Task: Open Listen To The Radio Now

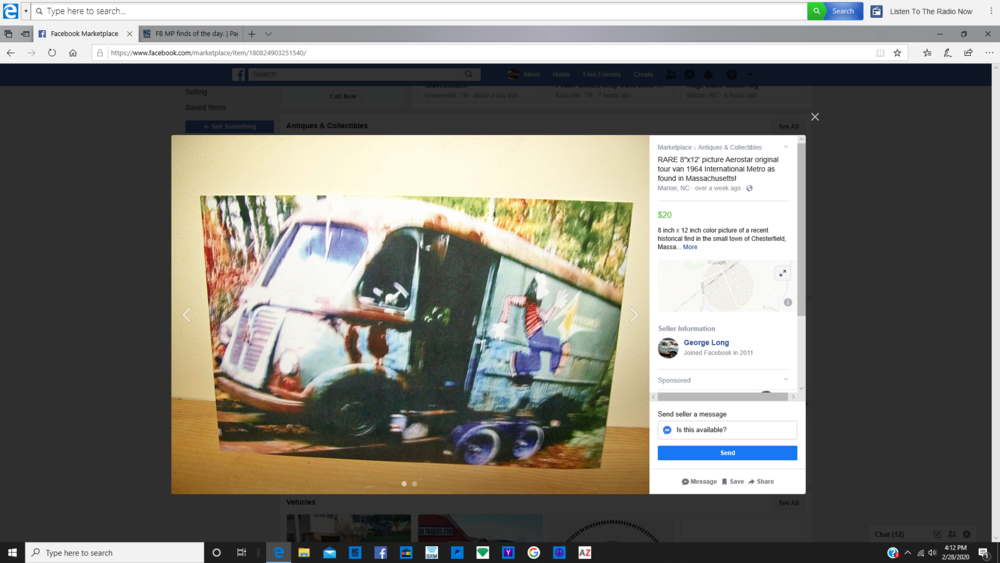Action: pos(922,11)
